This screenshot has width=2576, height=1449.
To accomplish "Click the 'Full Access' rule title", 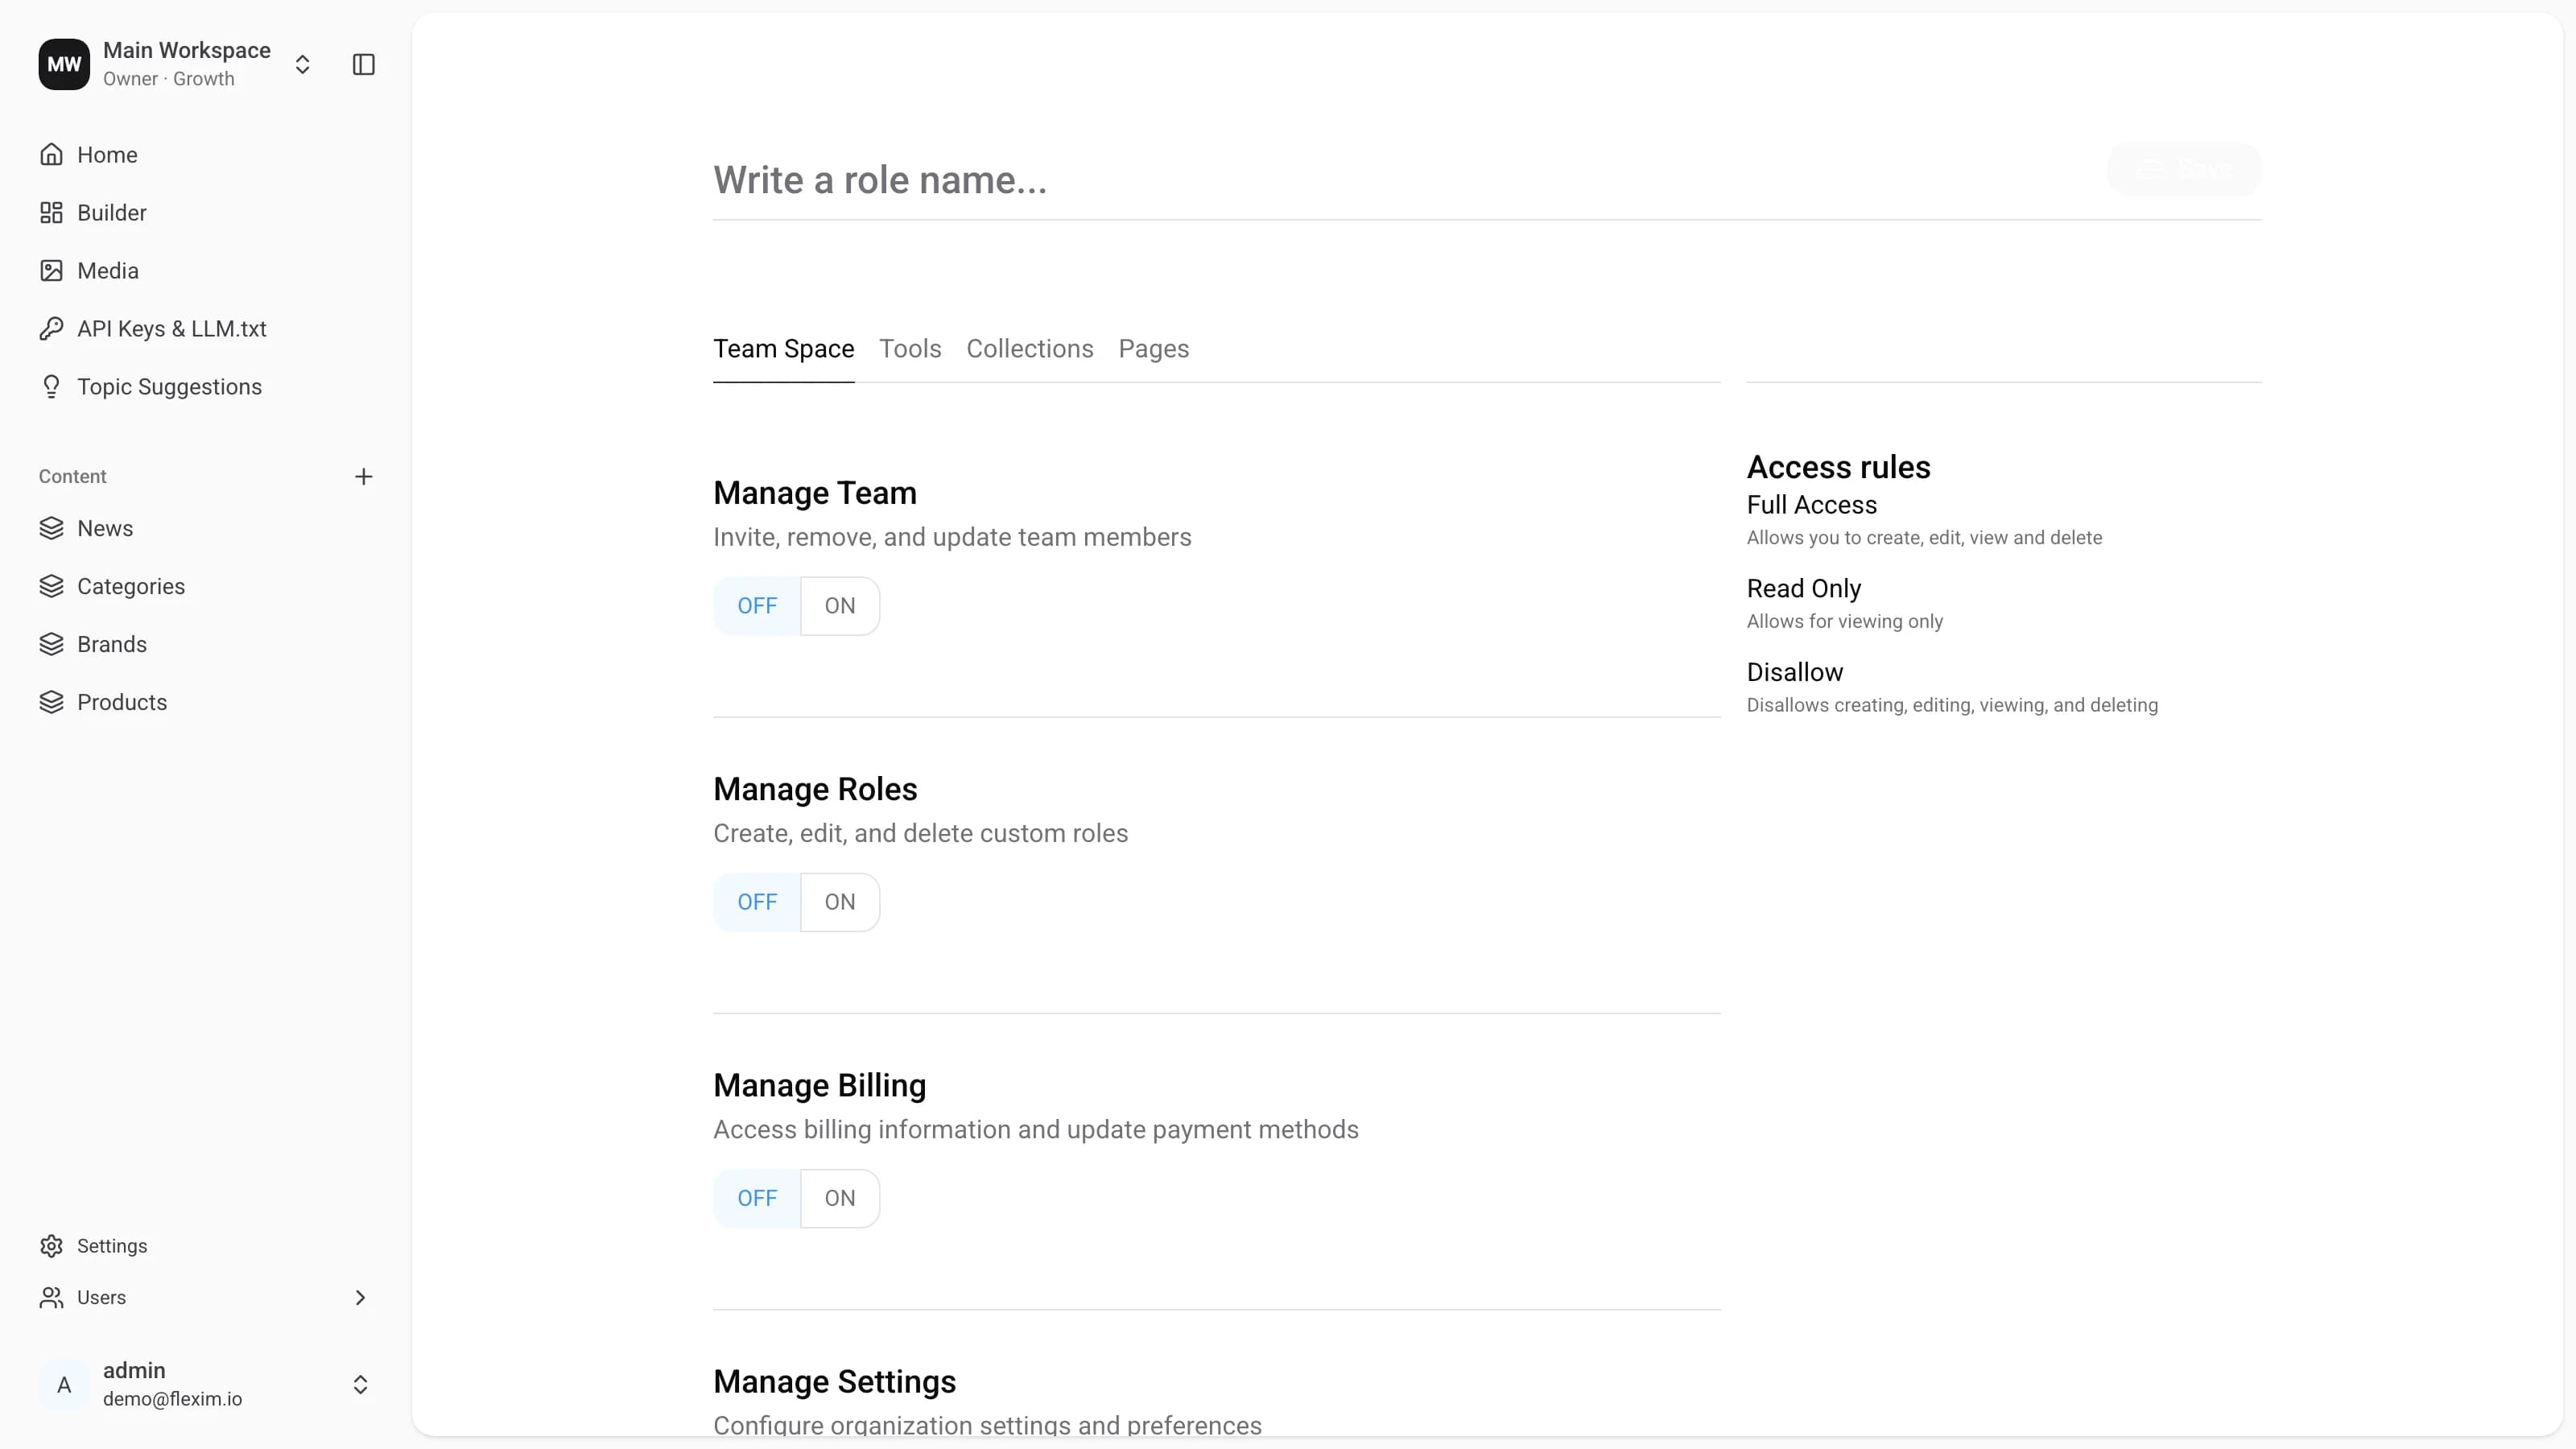I will (1812, 505).
